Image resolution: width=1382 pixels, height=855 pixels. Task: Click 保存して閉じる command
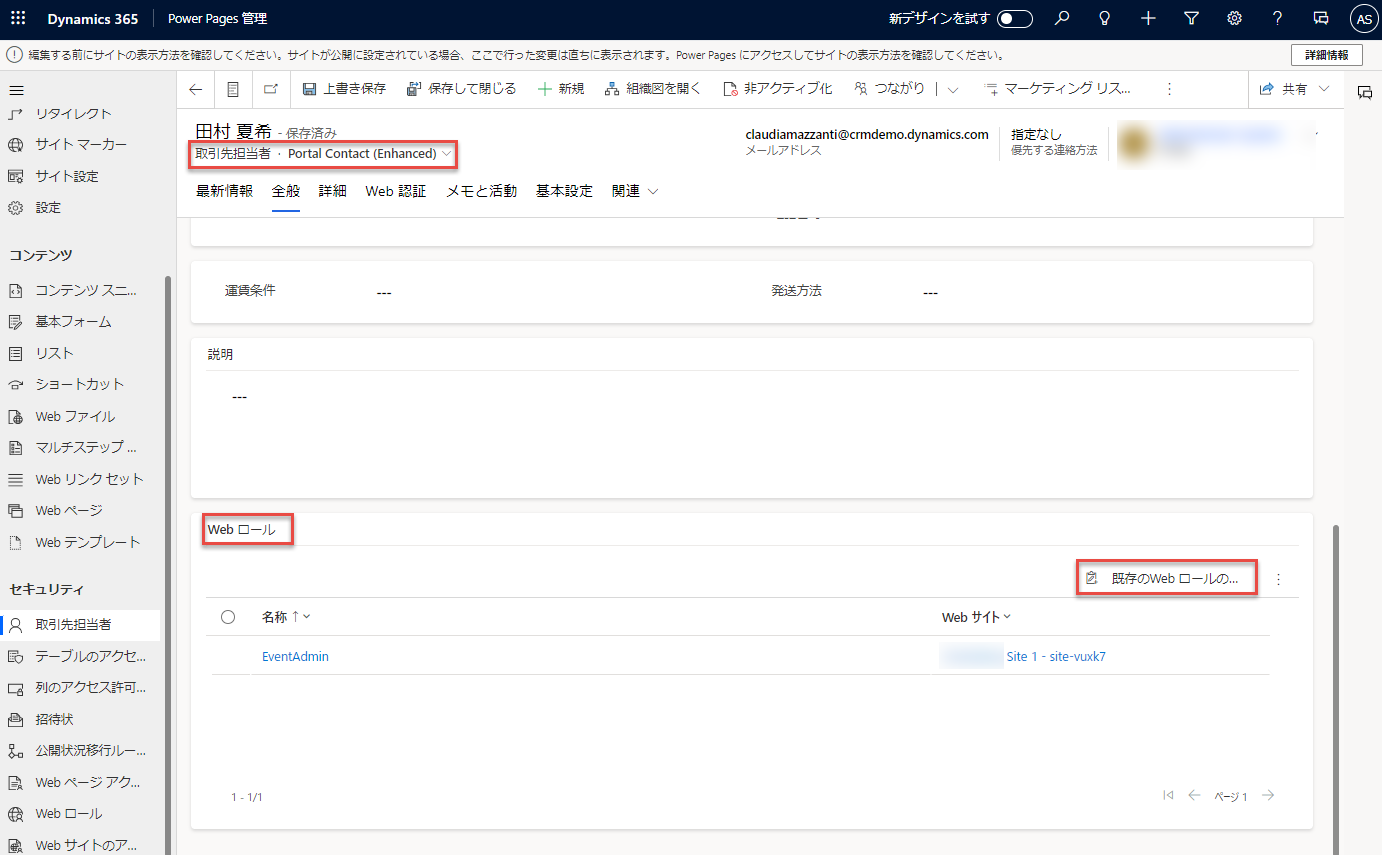[x=461, y=89]
